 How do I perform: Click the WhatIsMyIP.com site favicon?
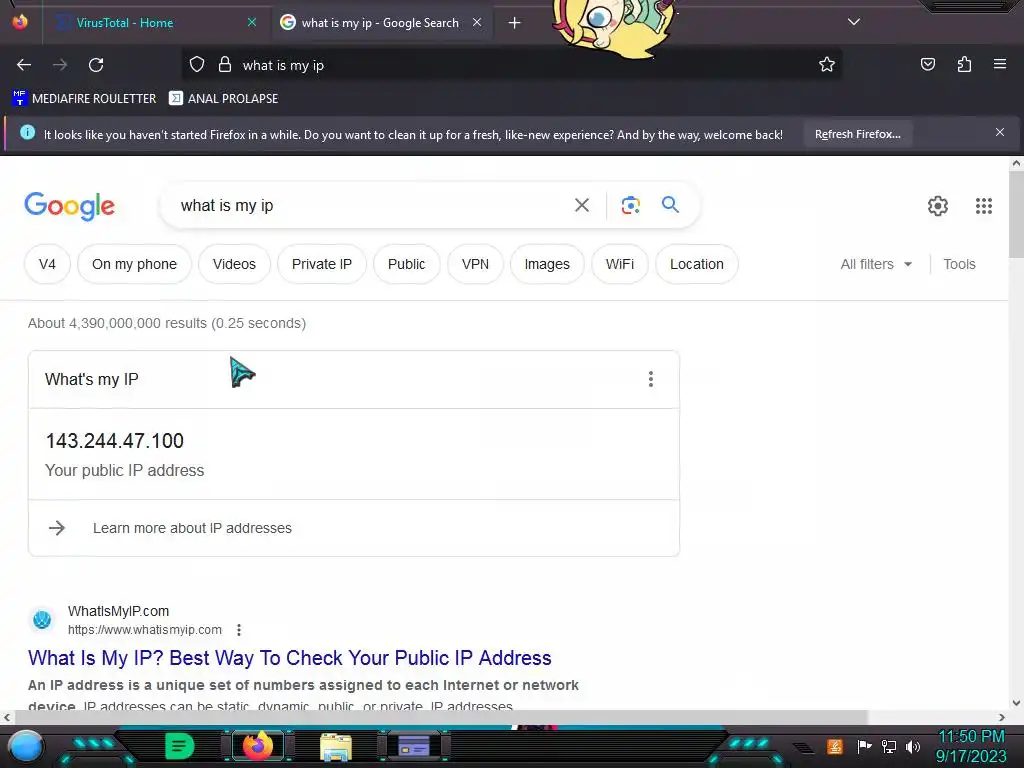tap(42, 619)
